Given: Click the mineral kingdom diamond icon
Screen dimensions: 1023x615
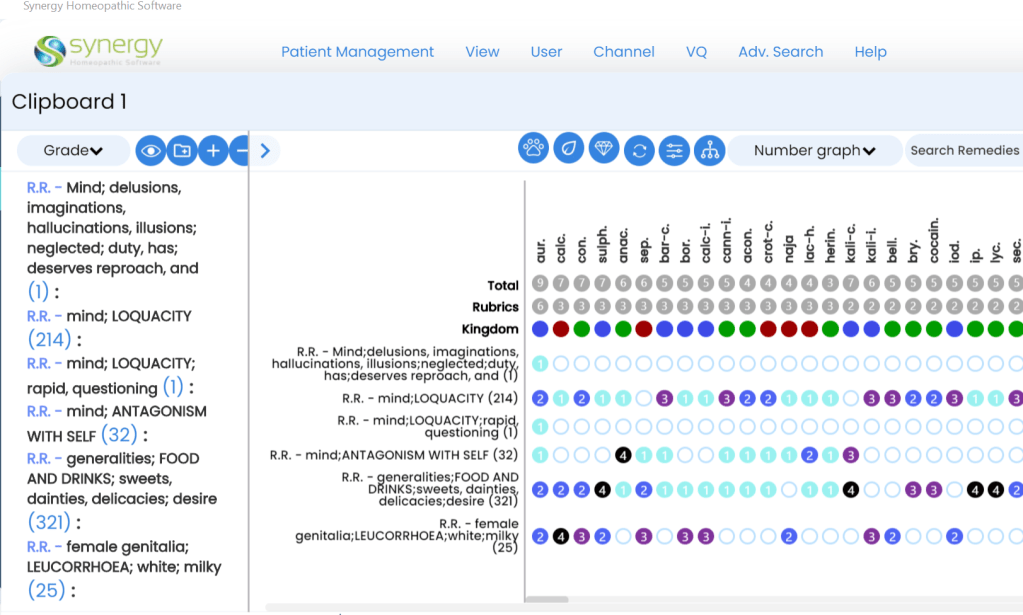Looking at the screenshot, I should pos(604,149).
